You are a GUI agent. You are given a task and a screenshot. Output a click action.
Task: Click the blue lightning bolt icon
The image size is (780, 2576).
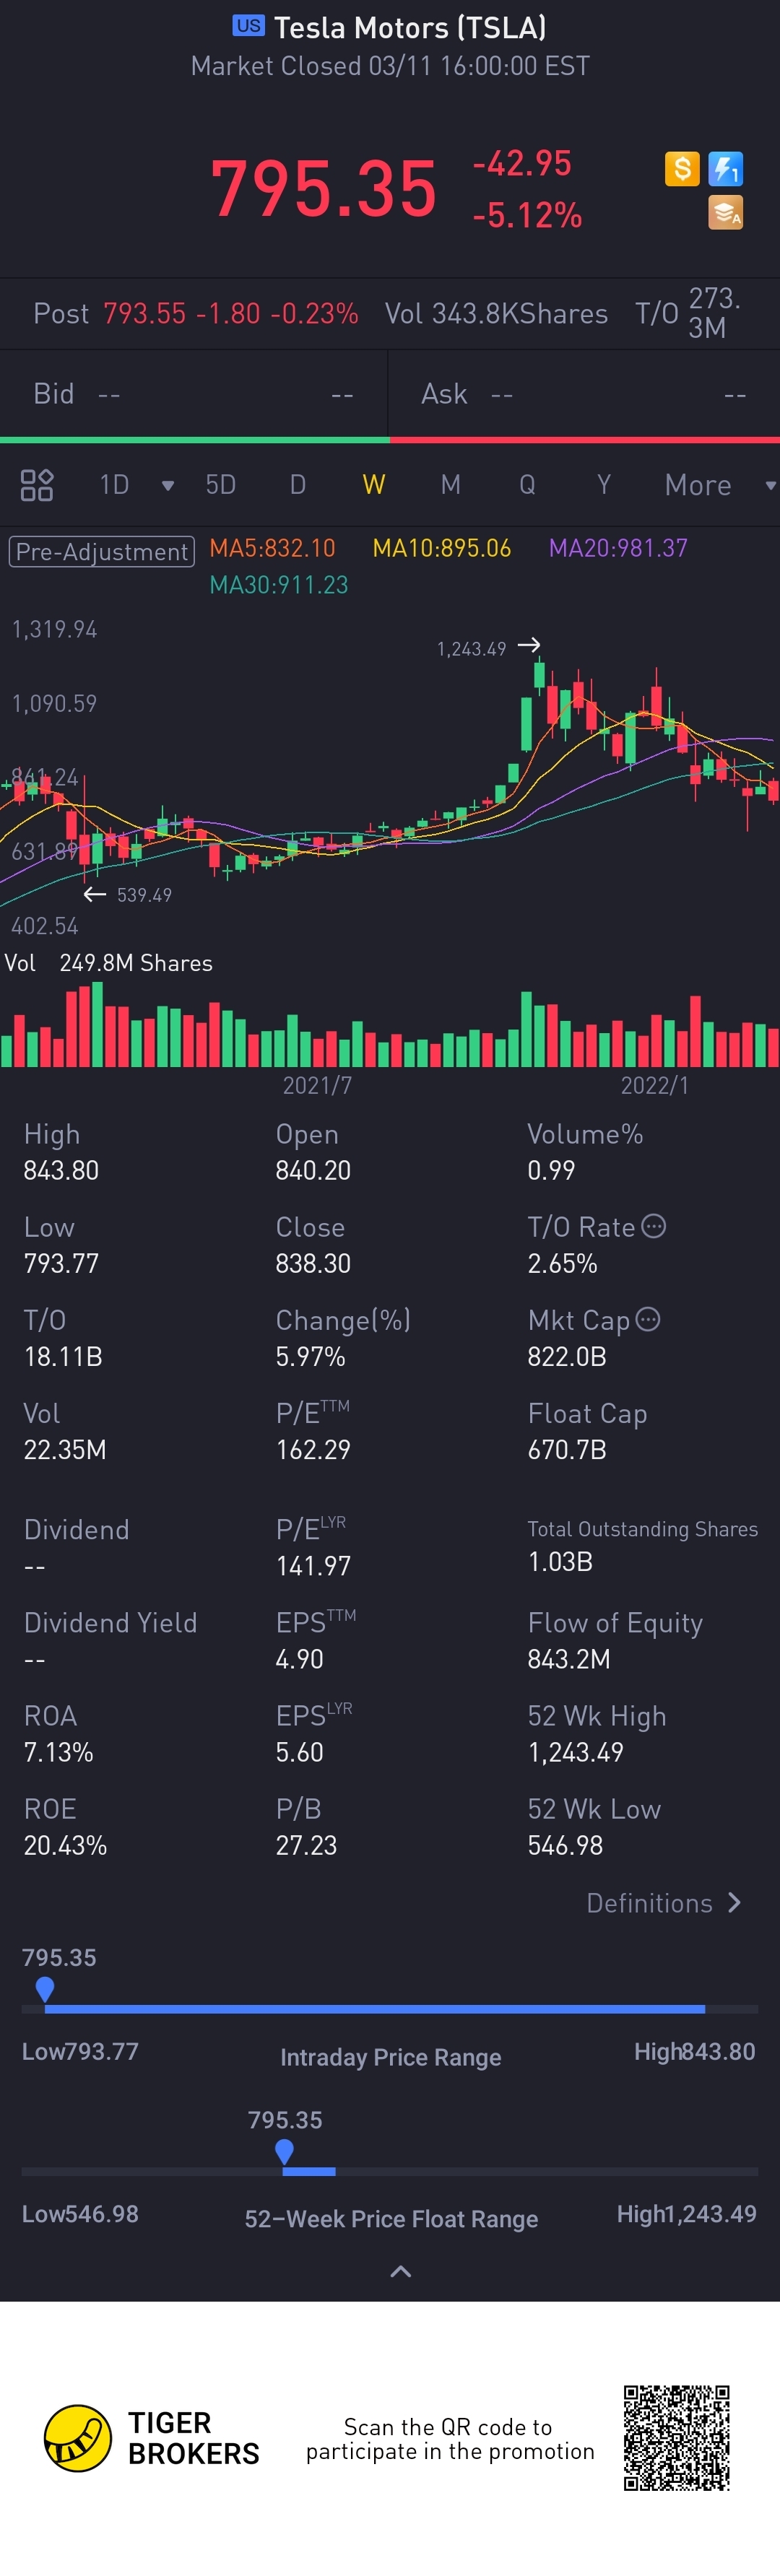pyautogui.click(x=725, y=169)
